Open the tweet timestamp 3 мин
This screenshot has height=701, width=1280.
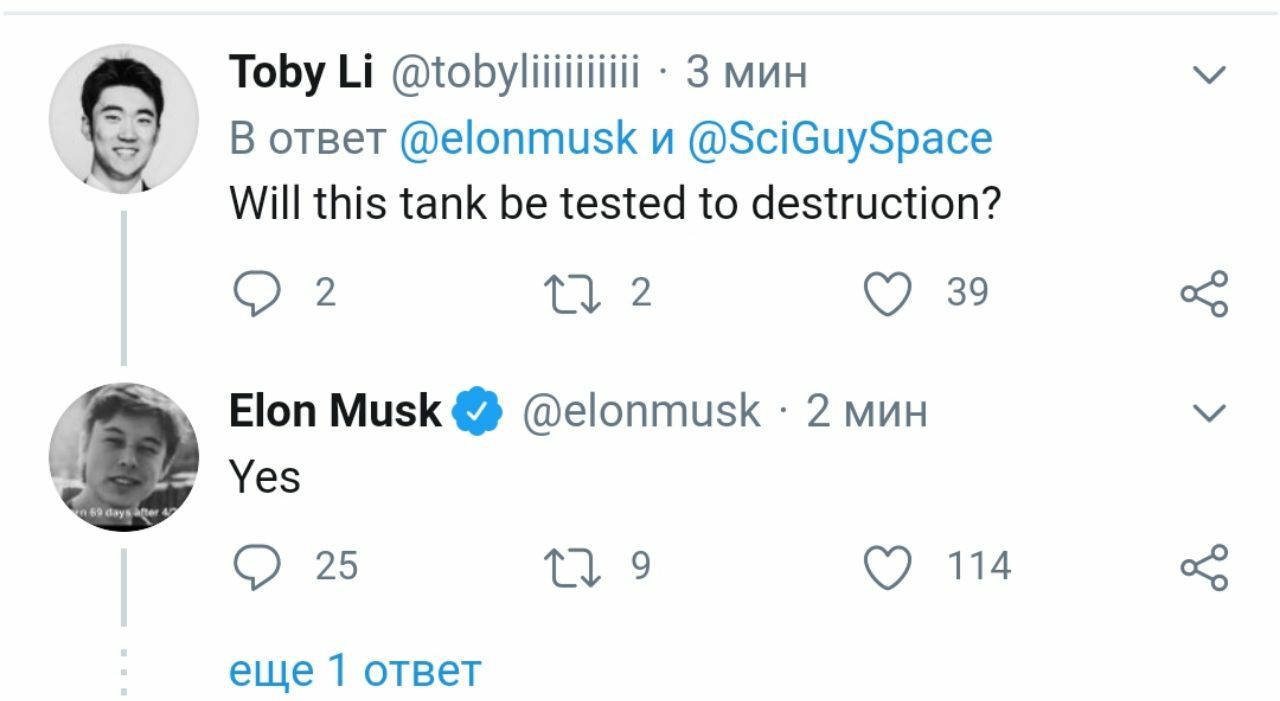(746, 73)
